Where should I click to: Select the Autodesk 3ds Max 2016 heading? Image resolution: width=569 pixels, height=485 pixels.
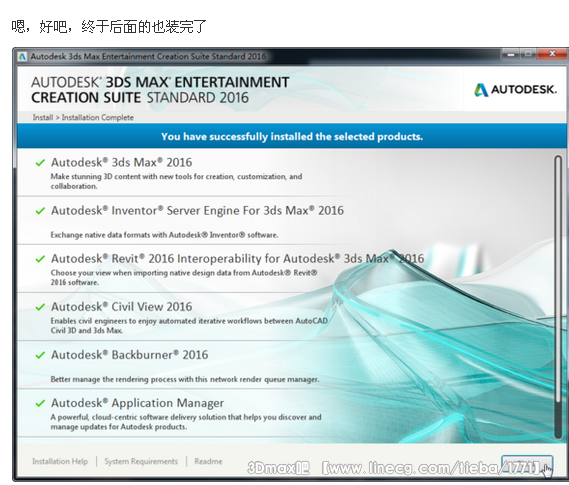(122, 163)
